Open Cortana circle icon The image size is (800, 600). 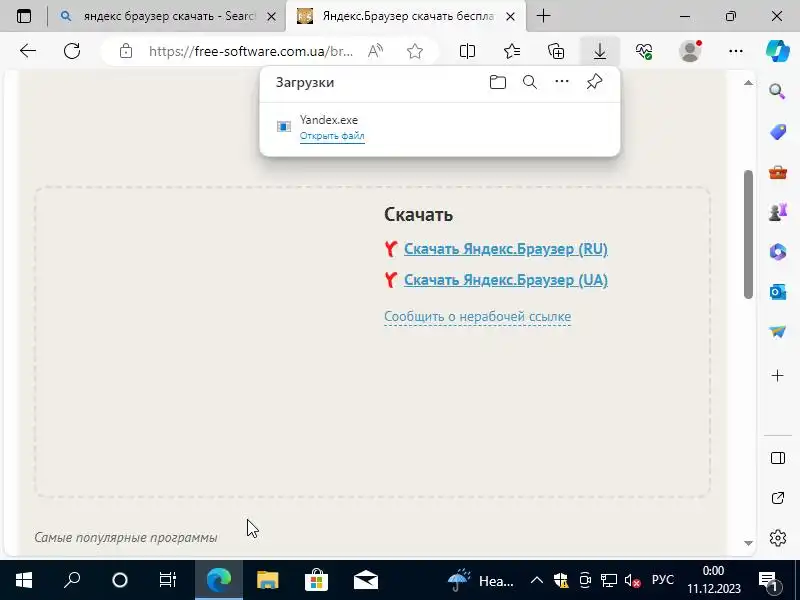(120, 580)
